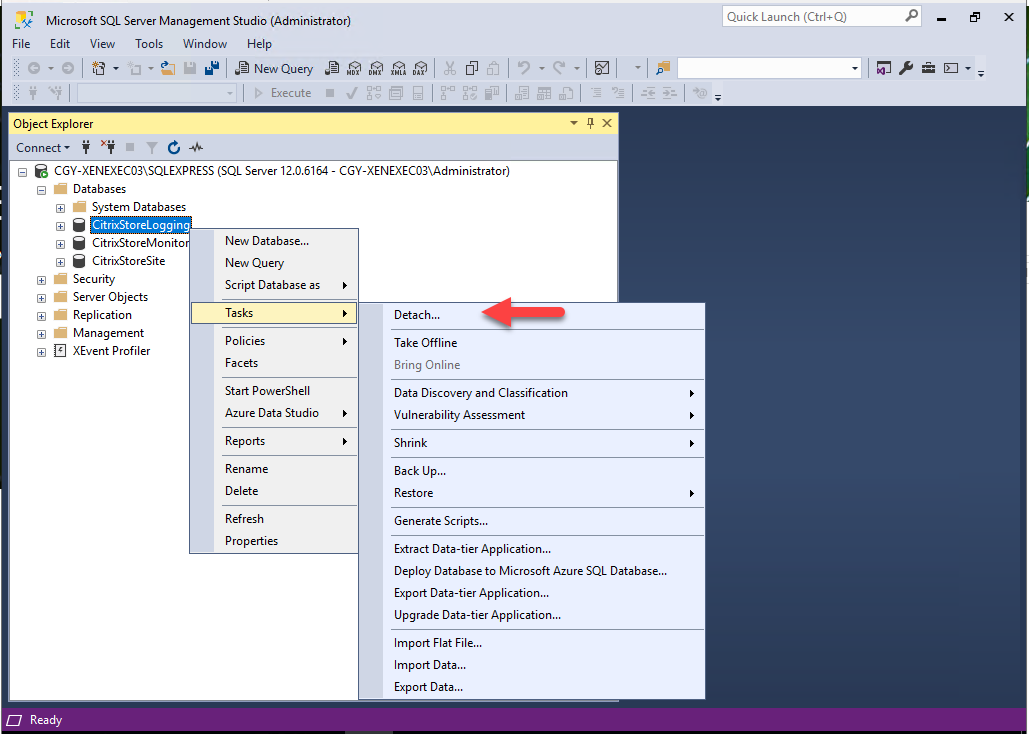Screen dimensions: 1029x734
Task: Open the File menu
Action: coord(21,44)
